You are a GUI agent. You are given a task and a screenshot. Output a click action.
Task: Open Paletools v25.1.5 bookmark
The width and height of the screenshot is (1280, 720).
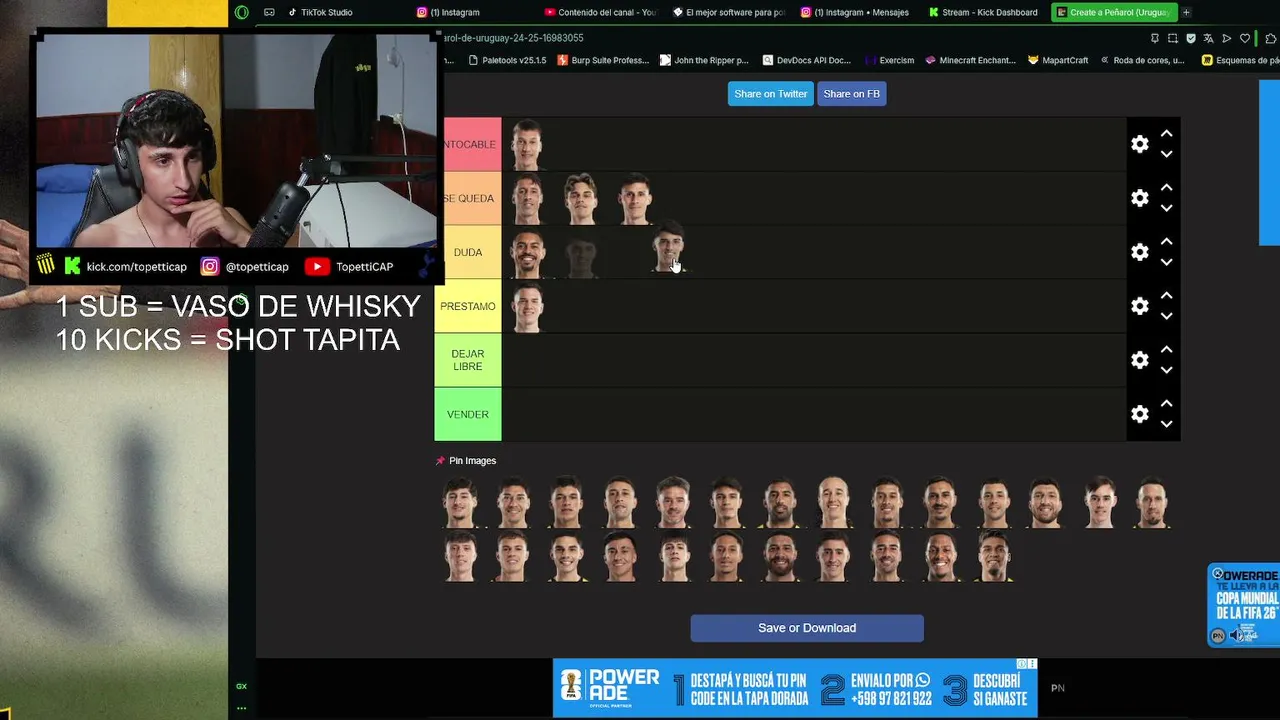point(507,60)
